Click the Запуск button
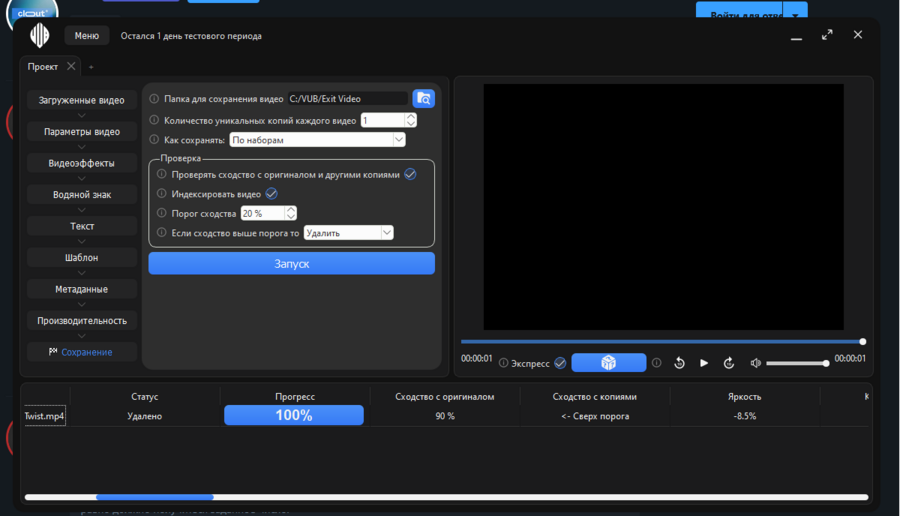 click(292, 263)
